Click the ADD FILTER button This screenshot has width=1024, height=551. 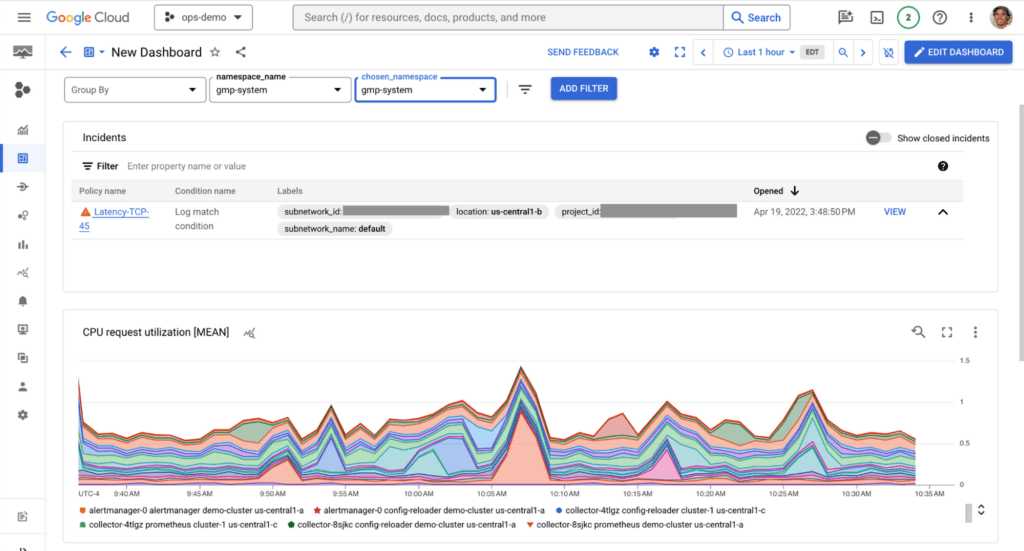click(583, 89)
